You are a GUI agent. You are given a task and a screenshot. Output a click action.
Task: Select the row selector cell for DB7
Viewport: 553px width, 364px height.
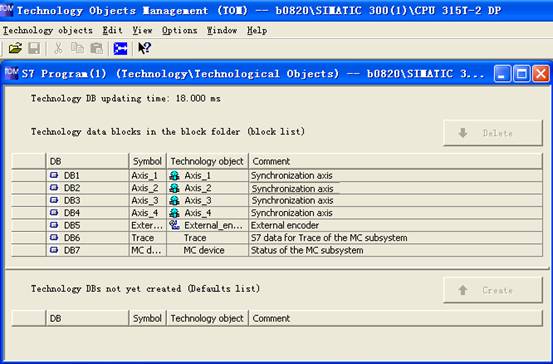(29, 250)
